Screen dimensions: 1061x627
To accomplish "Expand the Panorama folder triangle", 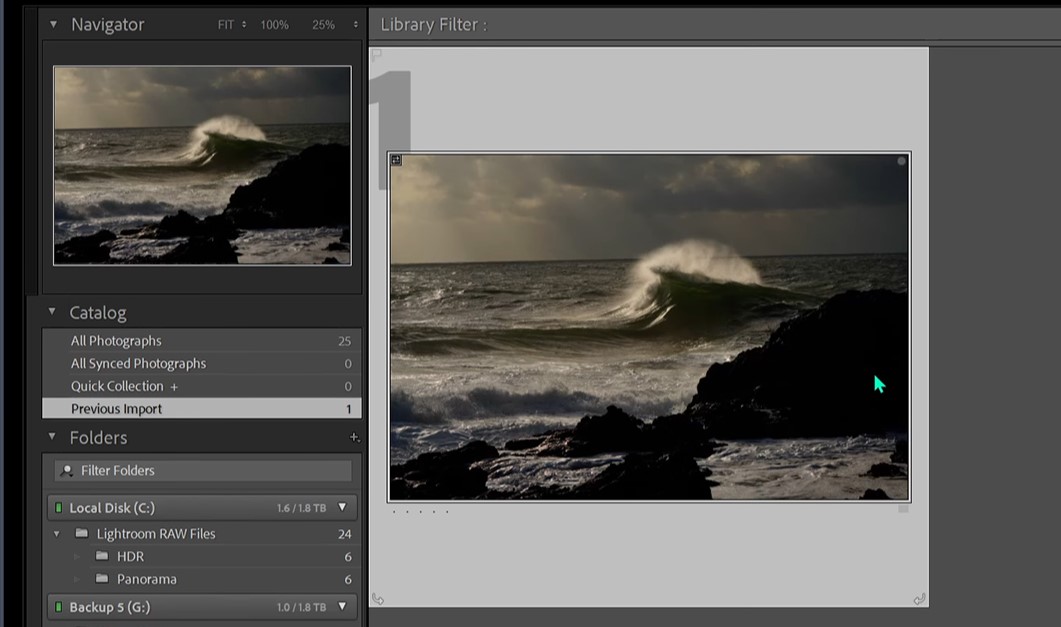I will 76,579.
